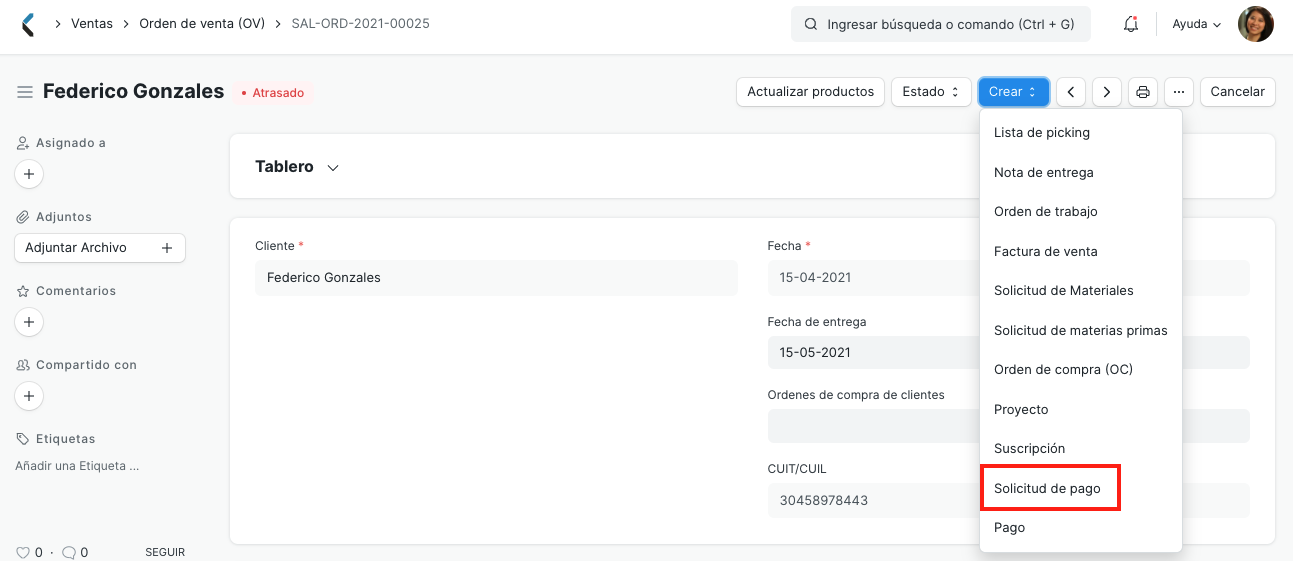
Task: Go to next document arrow
Action: [1106, 92]
